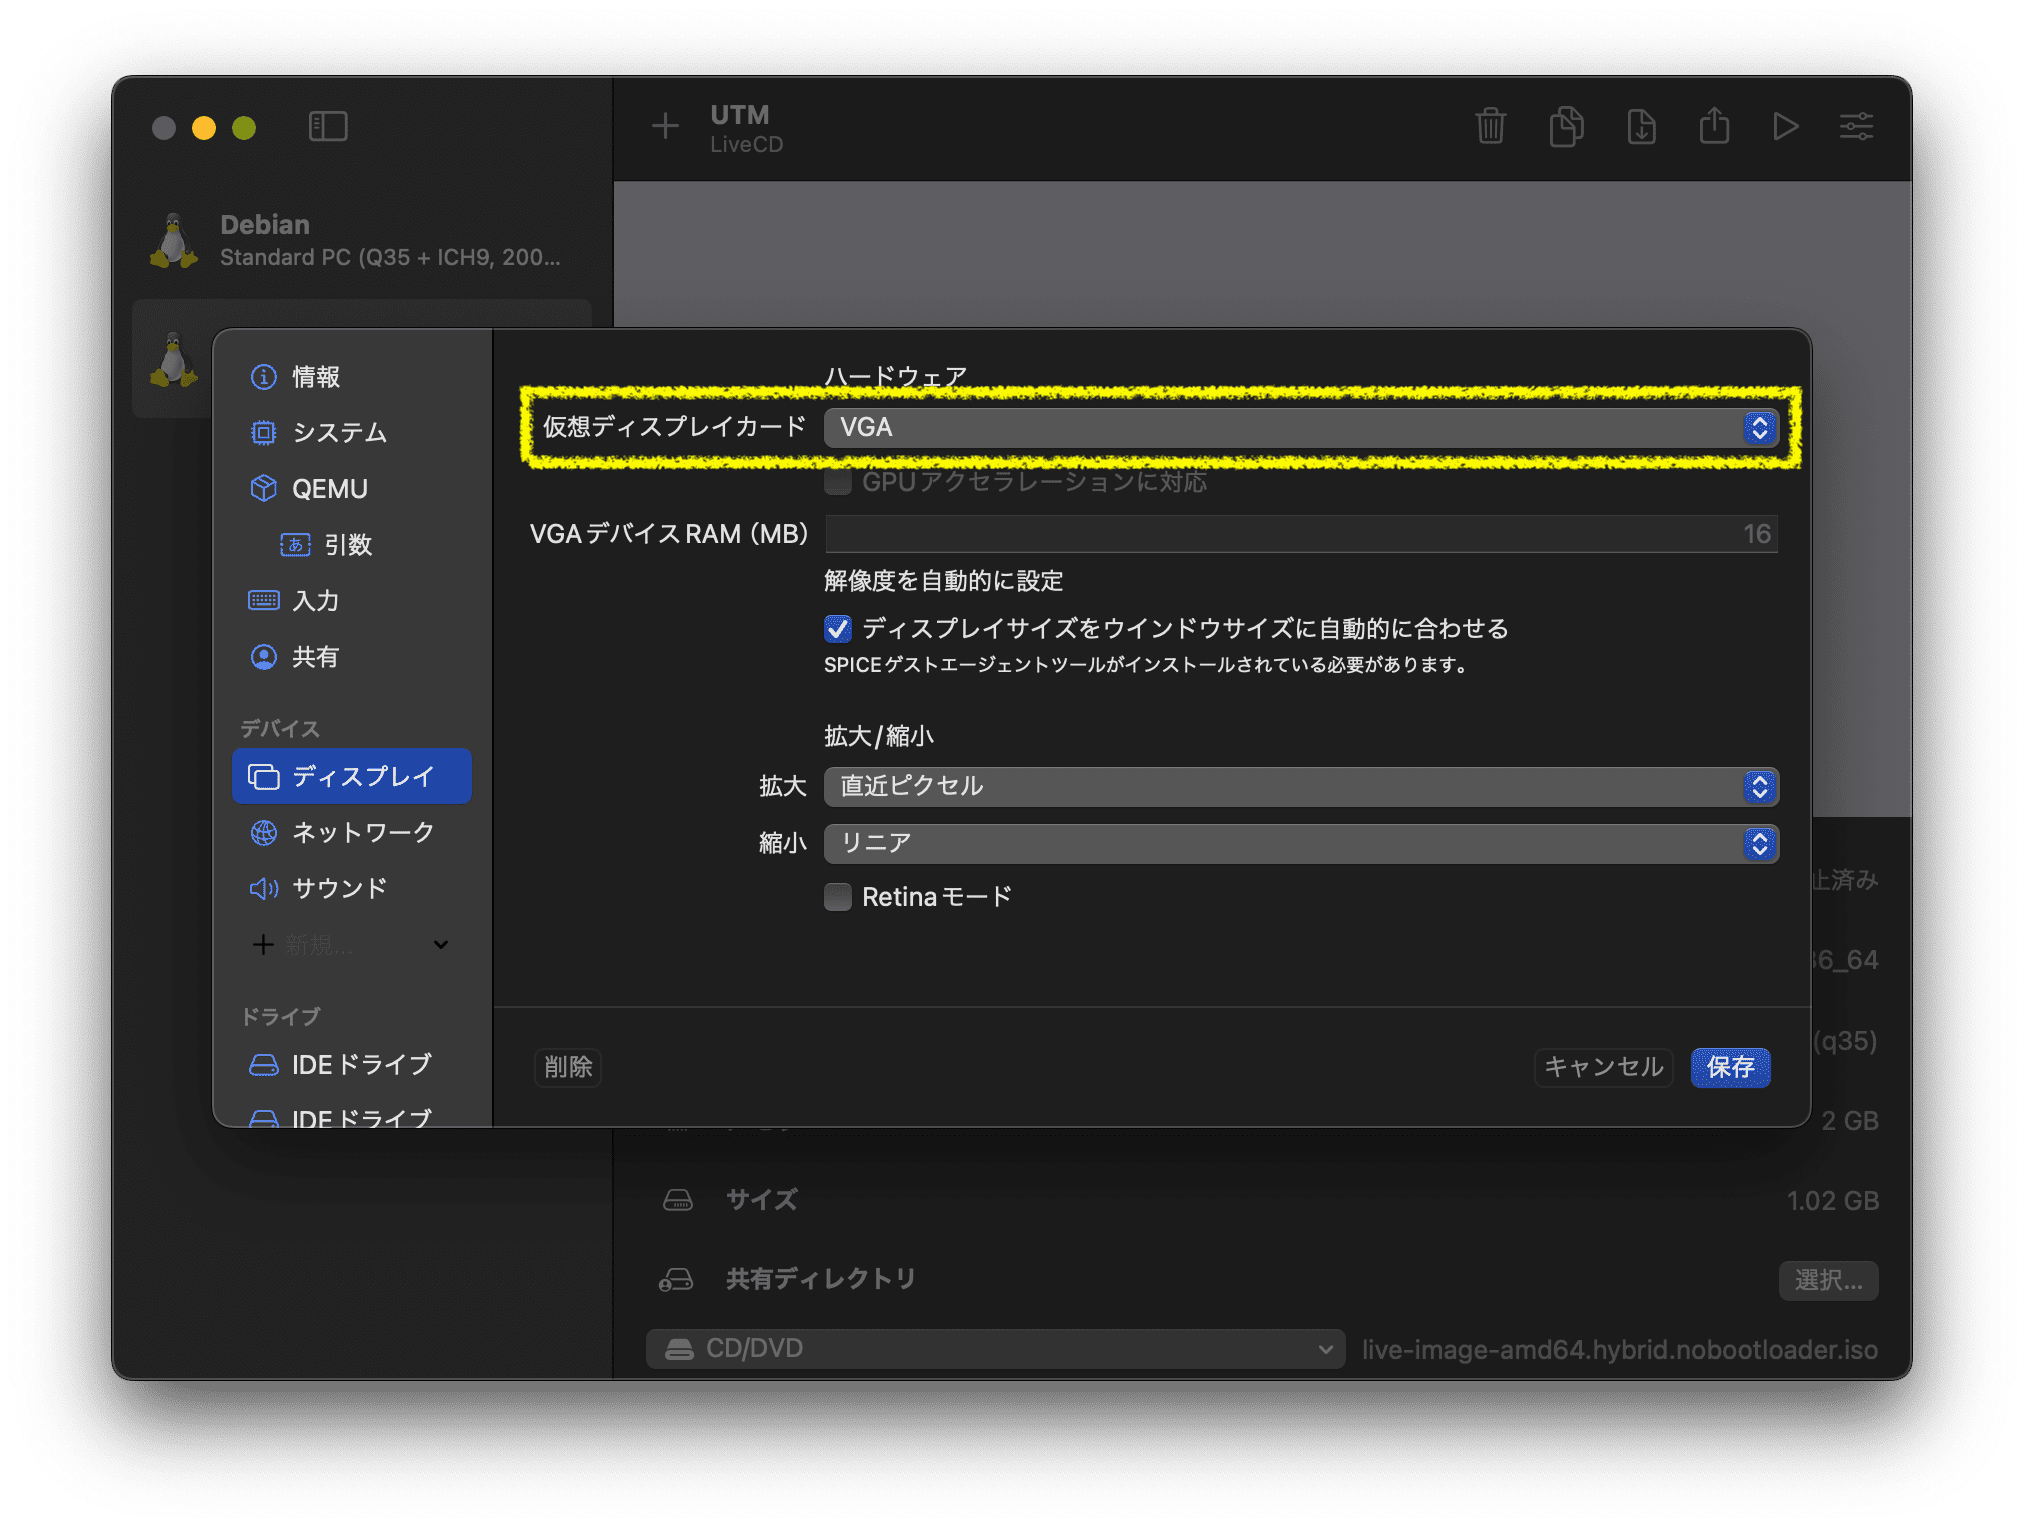This screenshot has width=2024, height=1528.
Task: Click the clone VM icon in toolbar
Action: click(x=1566, y=127)
